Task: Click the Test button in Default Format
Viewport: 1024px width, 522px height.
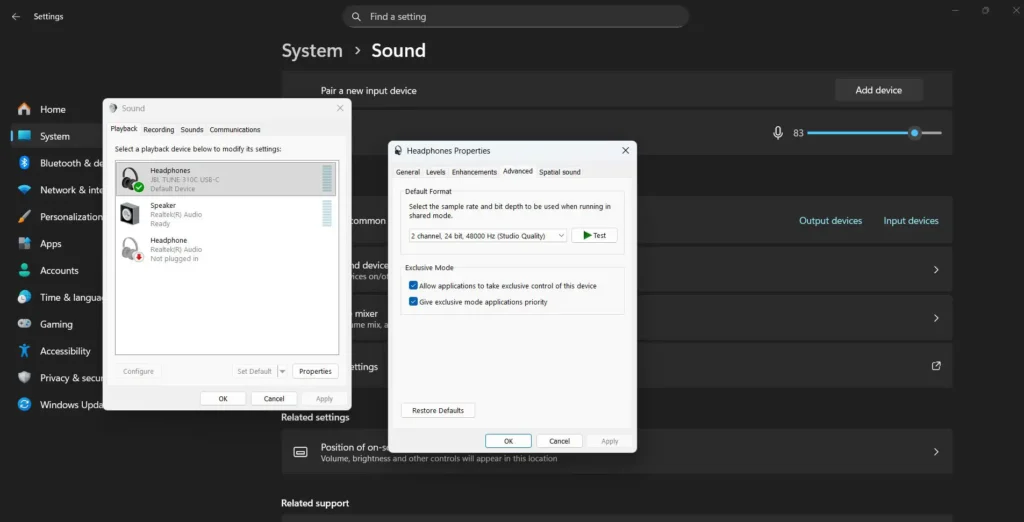Action: [594, 235]
